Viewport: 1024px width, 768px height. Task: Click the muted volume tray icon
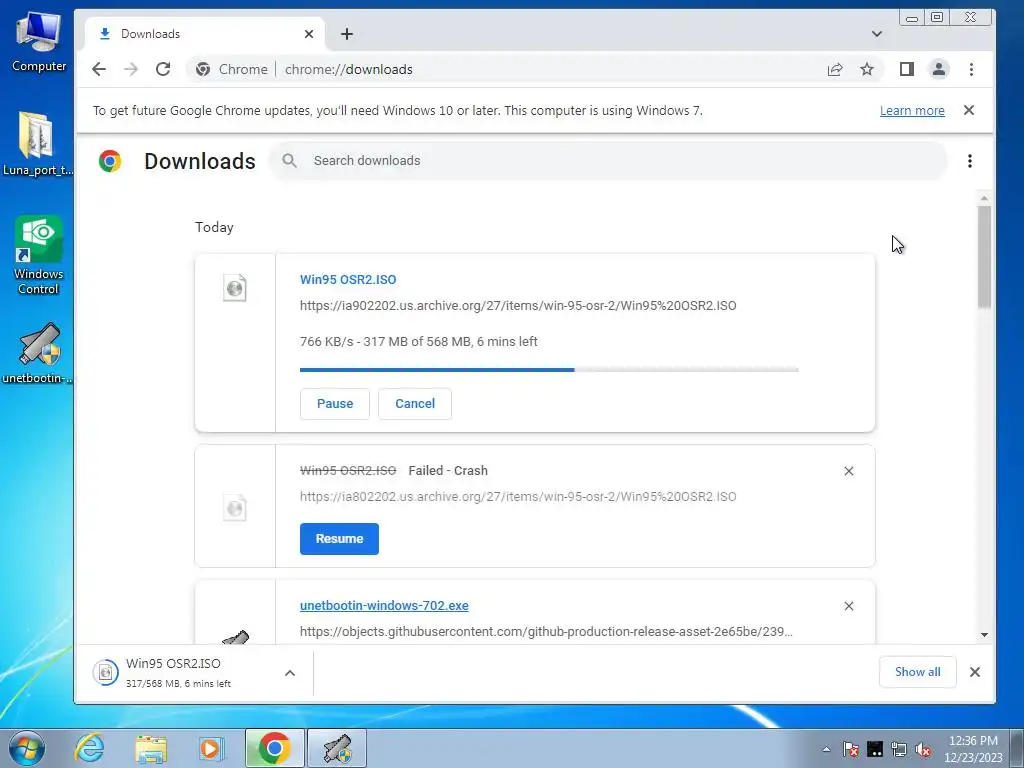pyautogui.click(x=923, y=749)
